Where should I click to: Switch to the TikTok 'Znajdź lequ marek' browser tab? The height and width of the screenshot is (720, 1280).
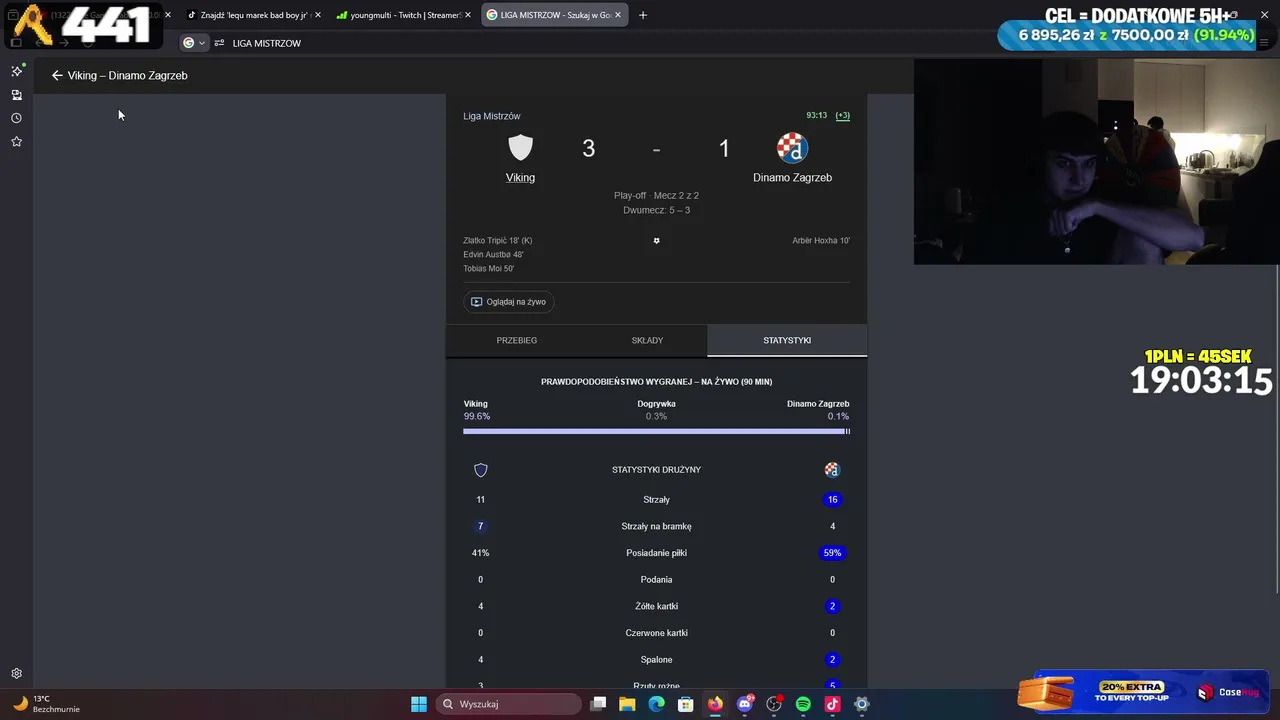tap(254, 15)
